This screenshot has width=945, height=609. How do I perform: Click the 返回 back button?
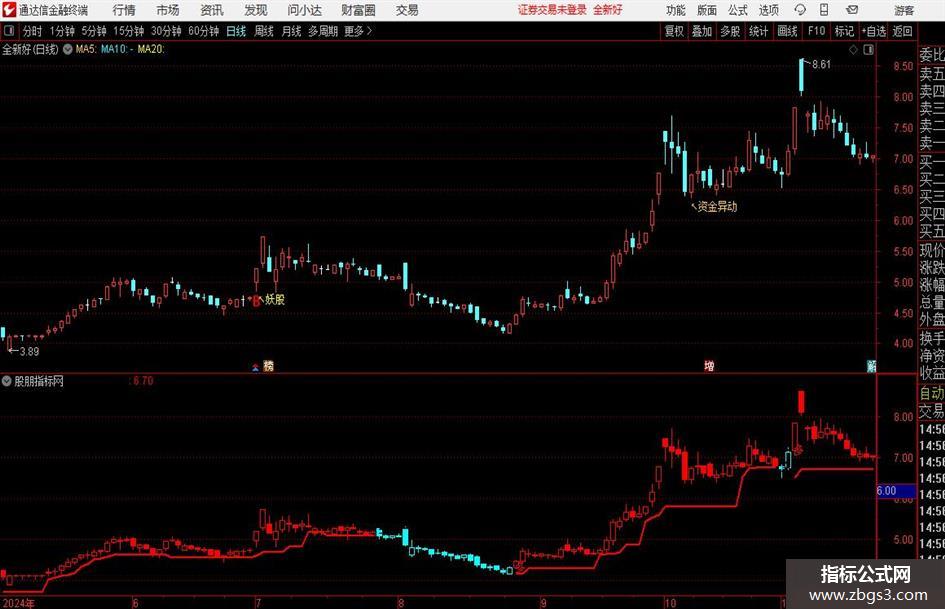[x=902, y=31]
